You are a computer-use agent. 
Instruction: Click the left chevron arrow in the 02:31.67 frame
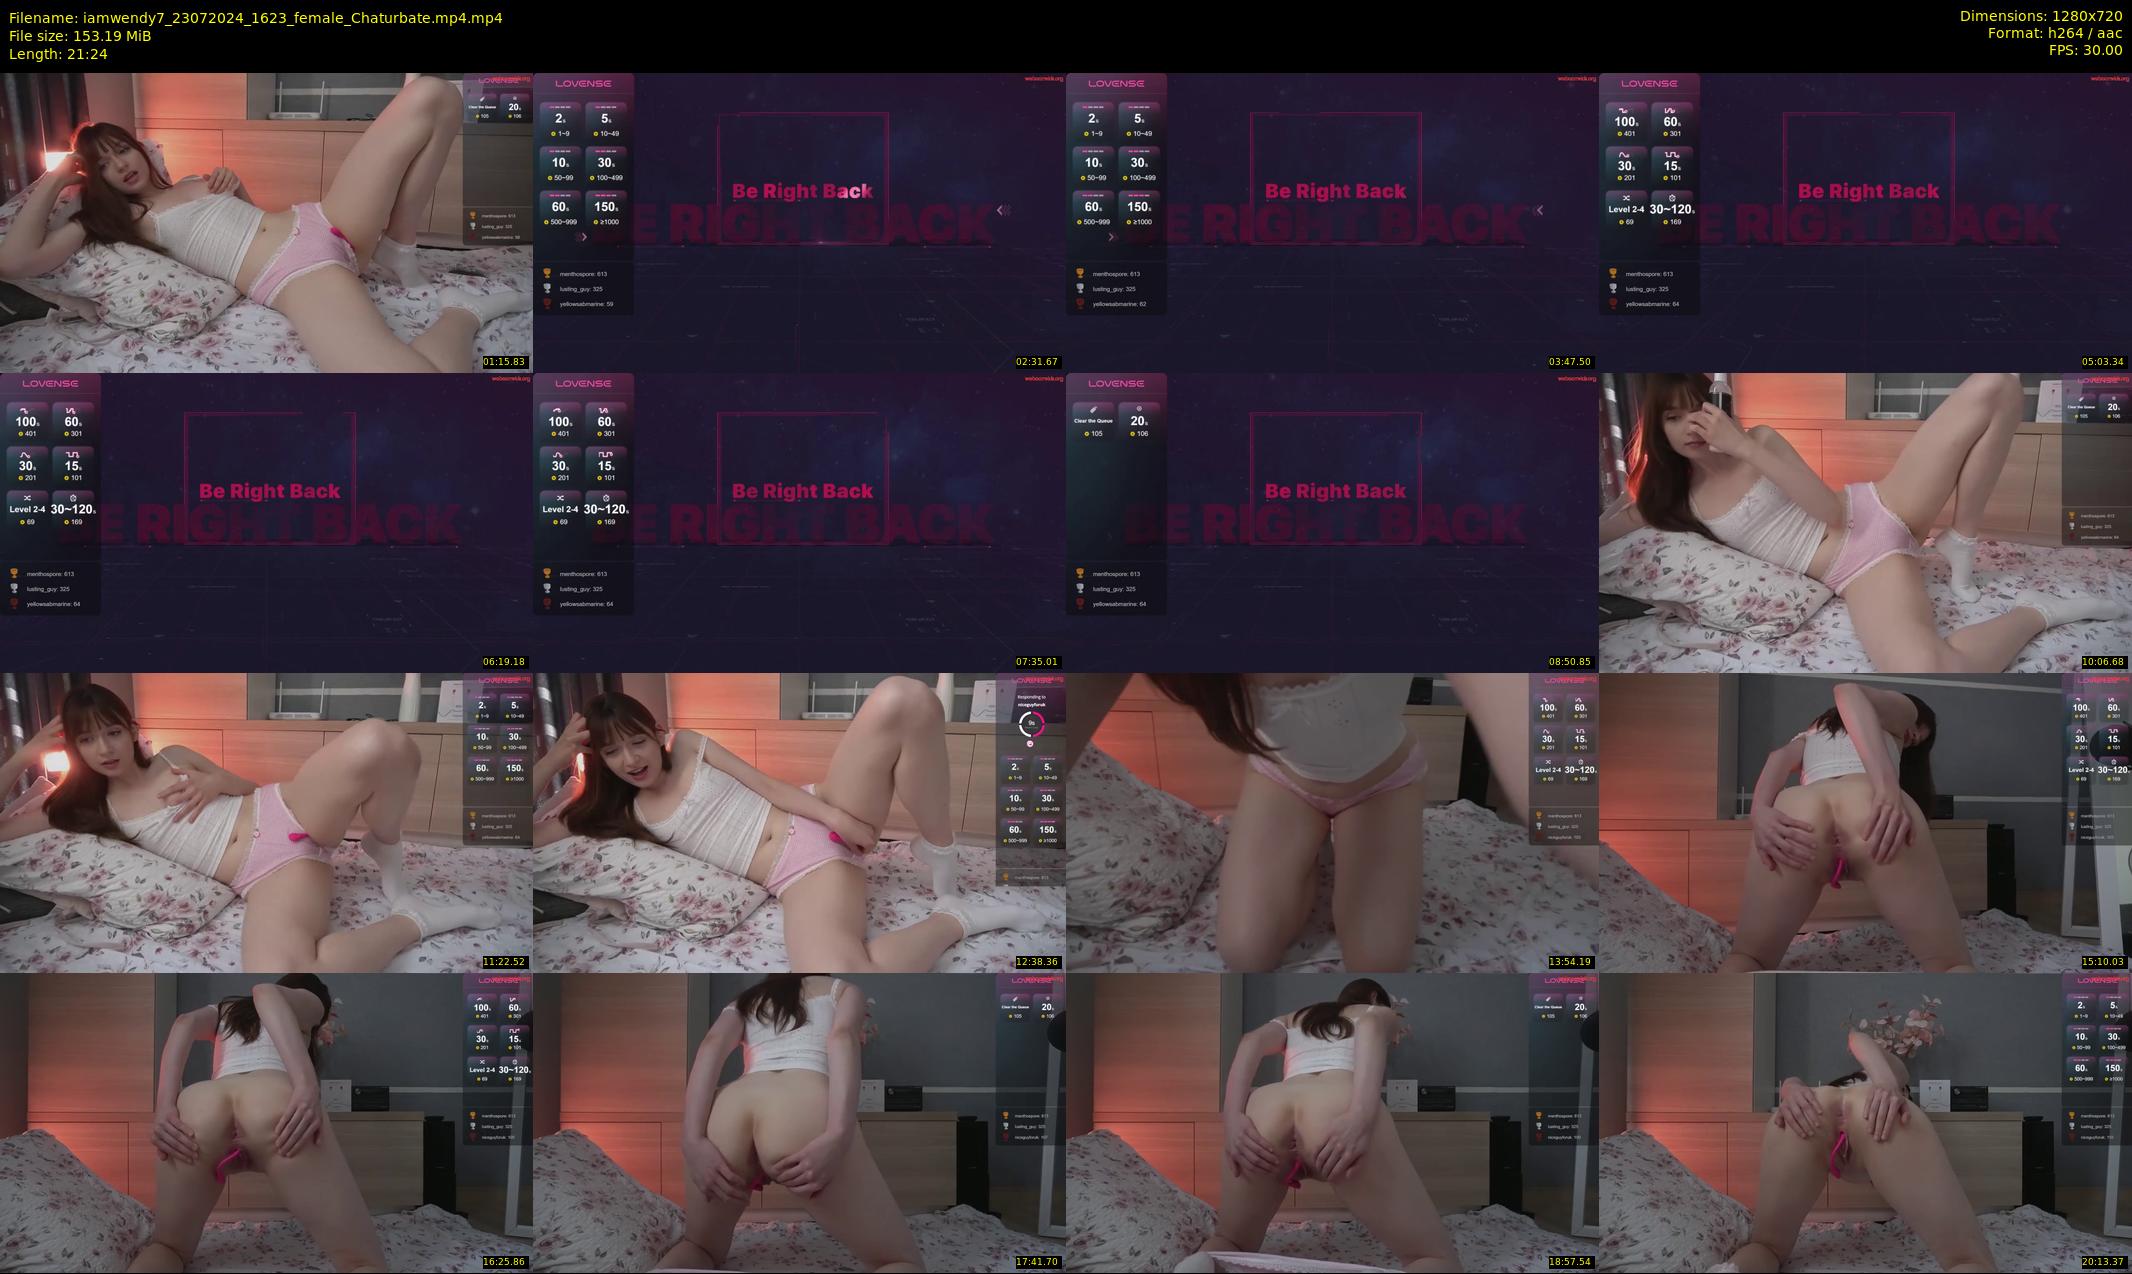(1003, 210)
